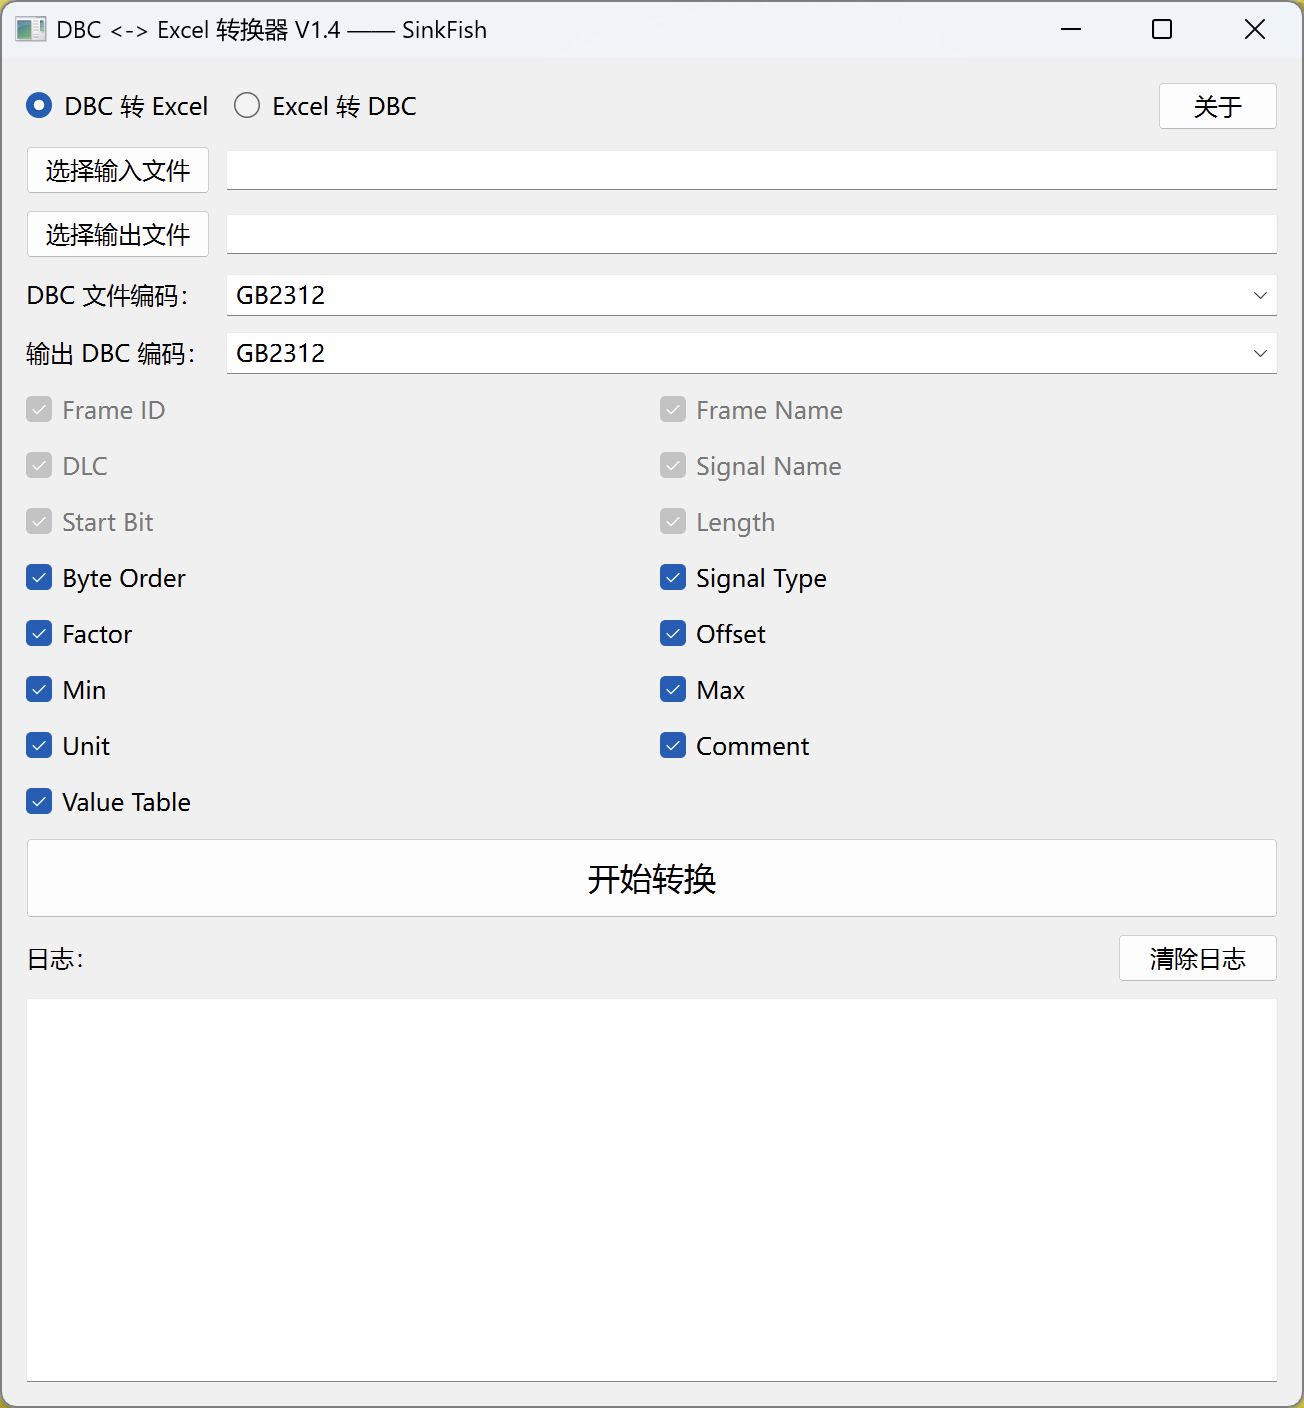Click the Excel app icon in the title bar

[30, 29]
